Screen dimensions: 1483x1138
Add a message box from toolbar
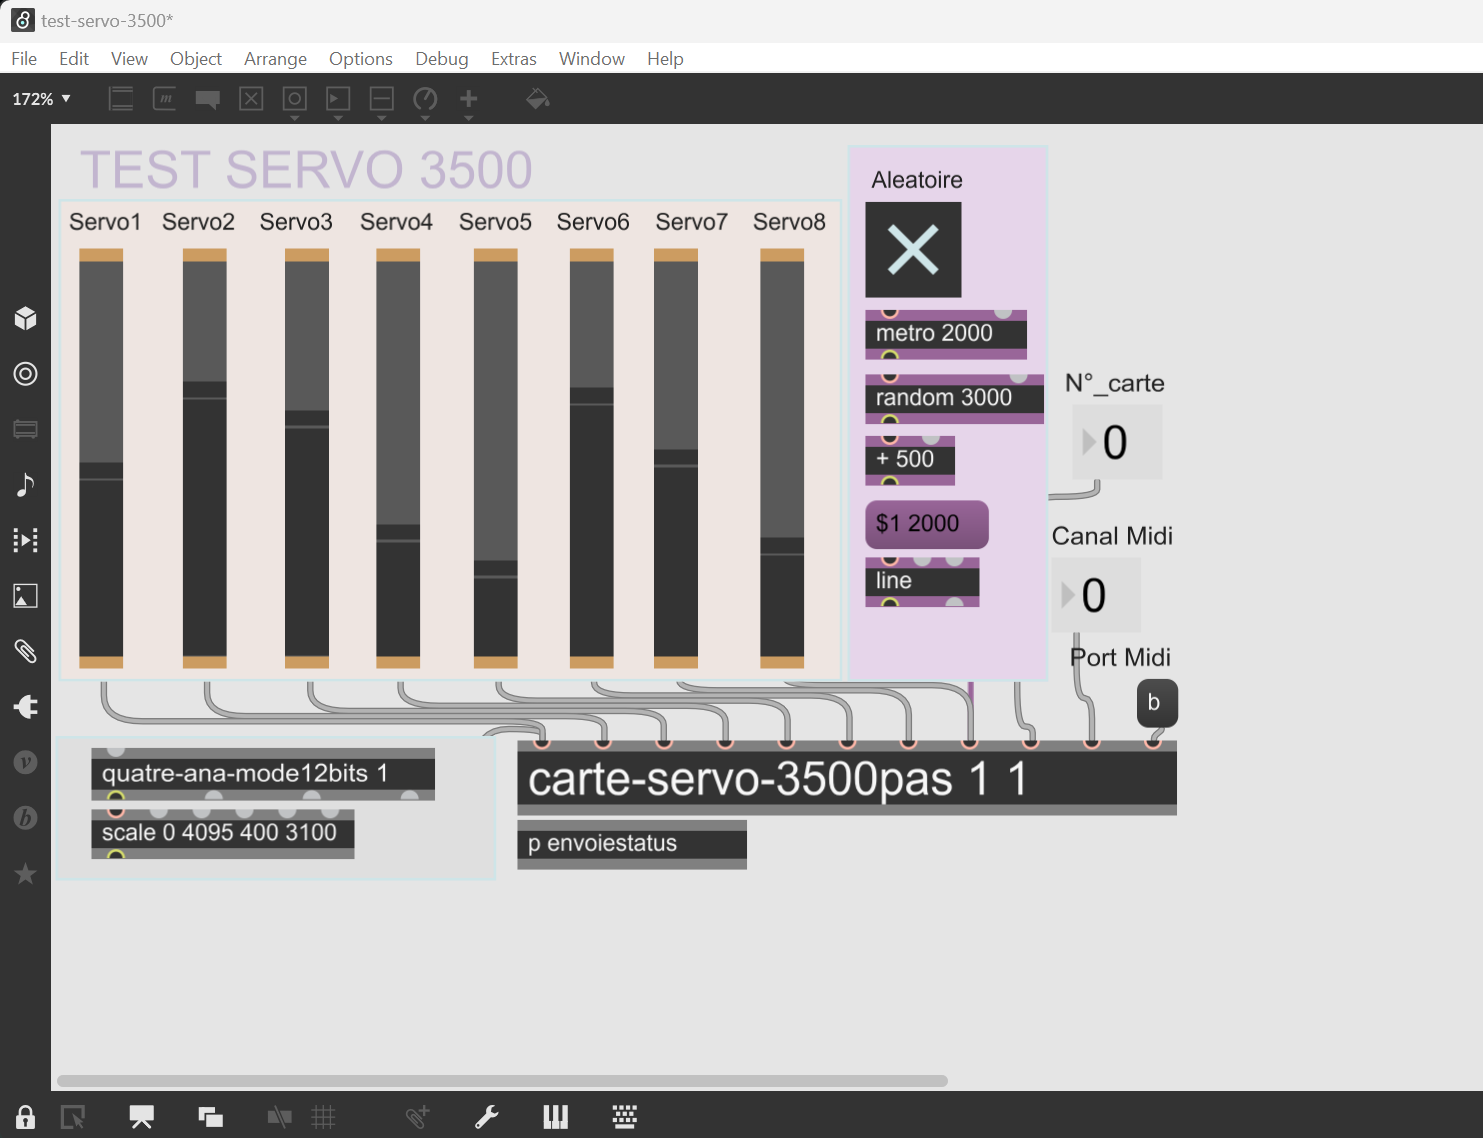click(164, 99)
